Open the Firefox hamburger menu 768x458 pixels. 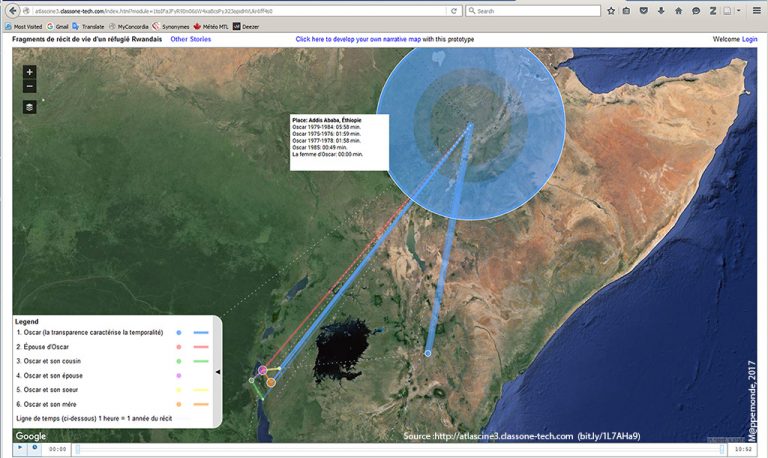point(753,11)
